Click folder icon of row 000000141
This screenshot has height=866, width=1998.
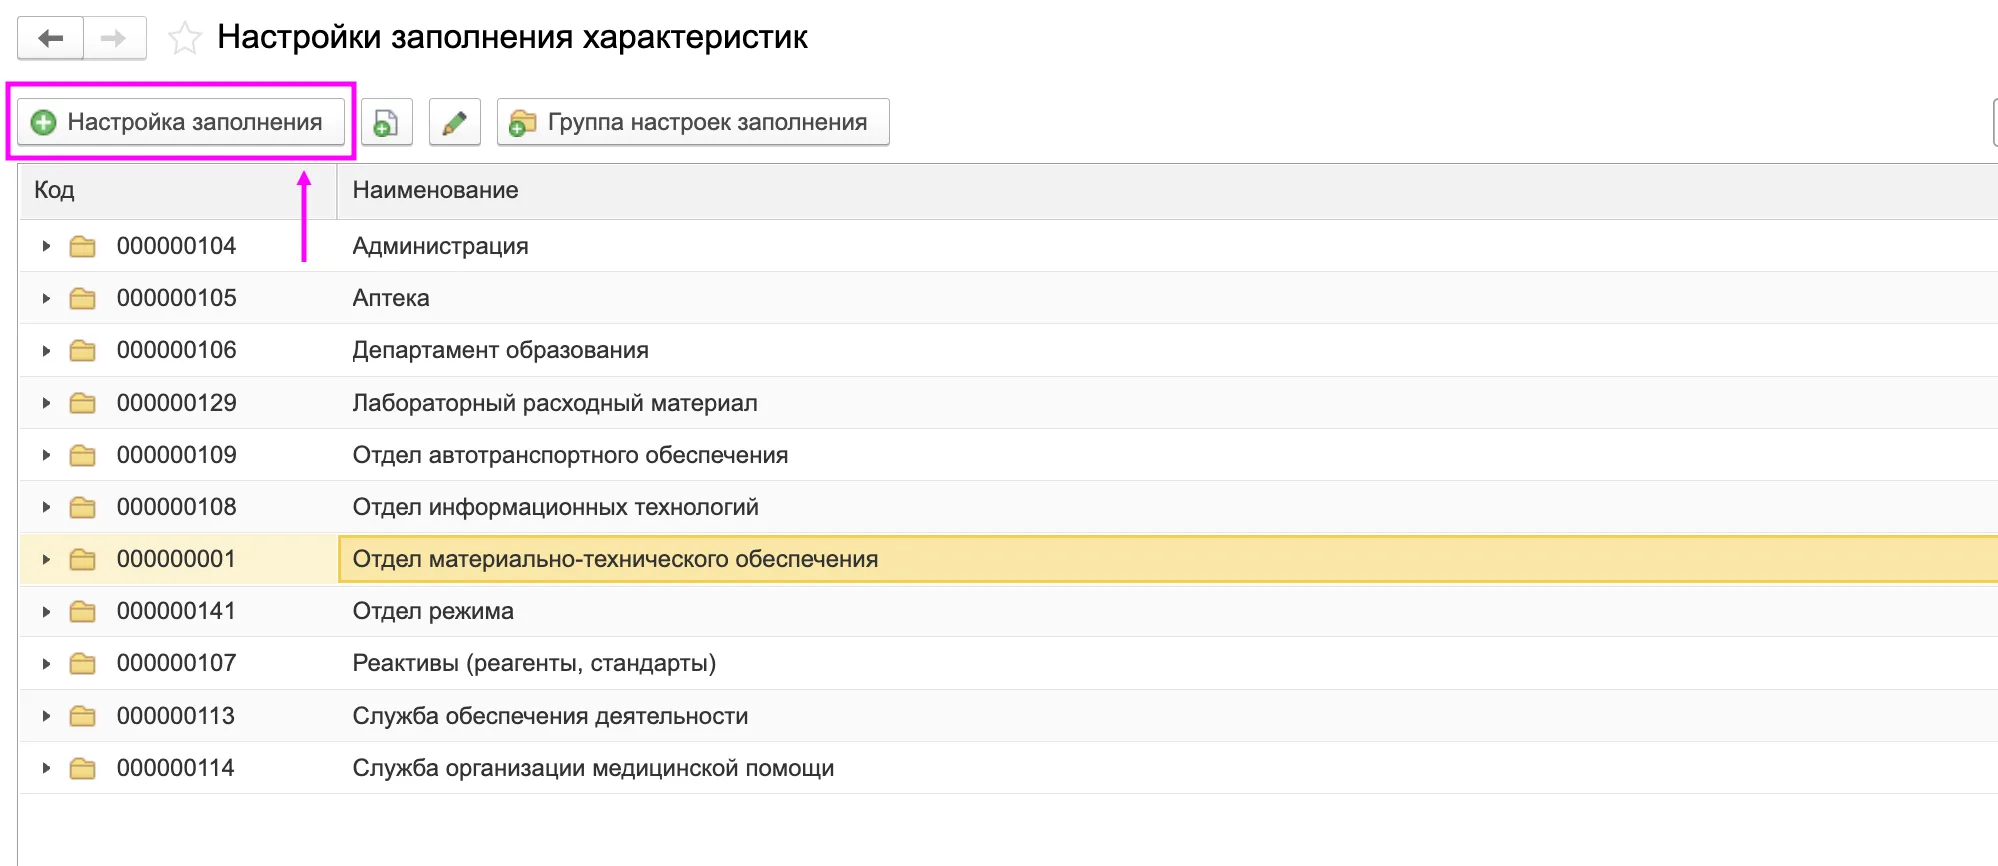point(83,611)
